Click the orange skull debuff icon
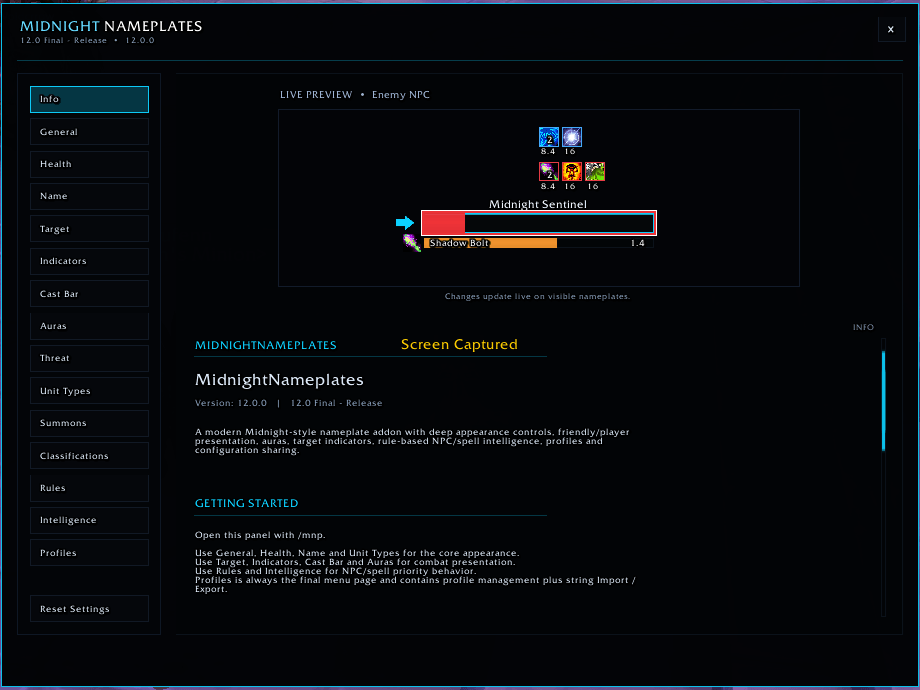 point(571,171)
